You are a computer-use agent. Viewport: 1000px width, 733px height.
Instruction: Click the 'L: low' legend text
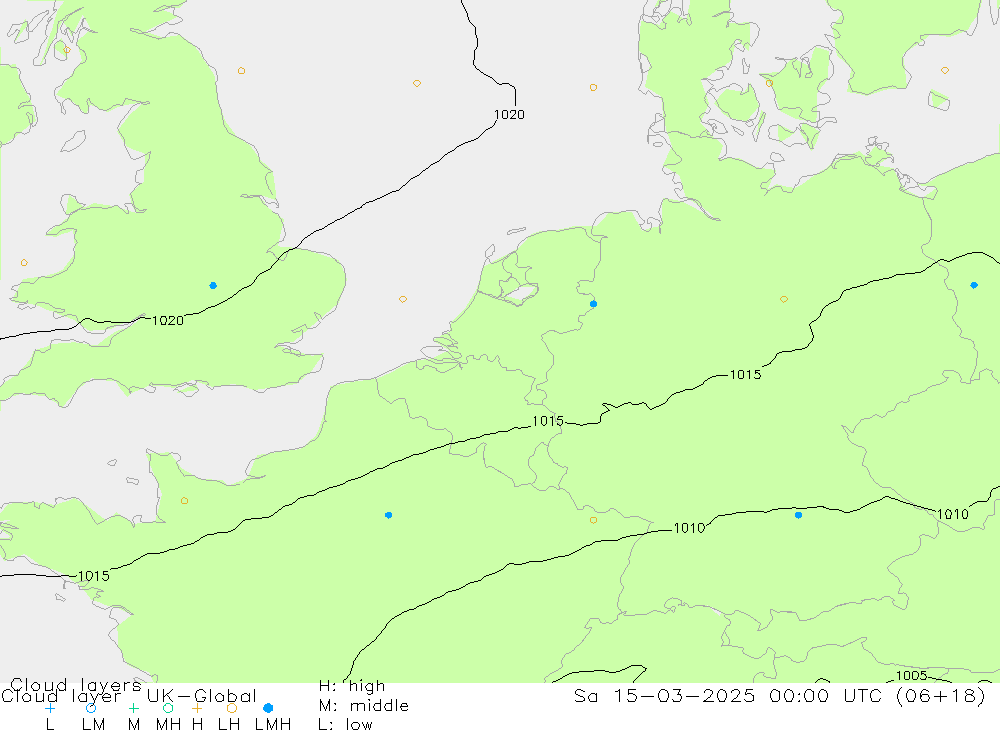346,725
